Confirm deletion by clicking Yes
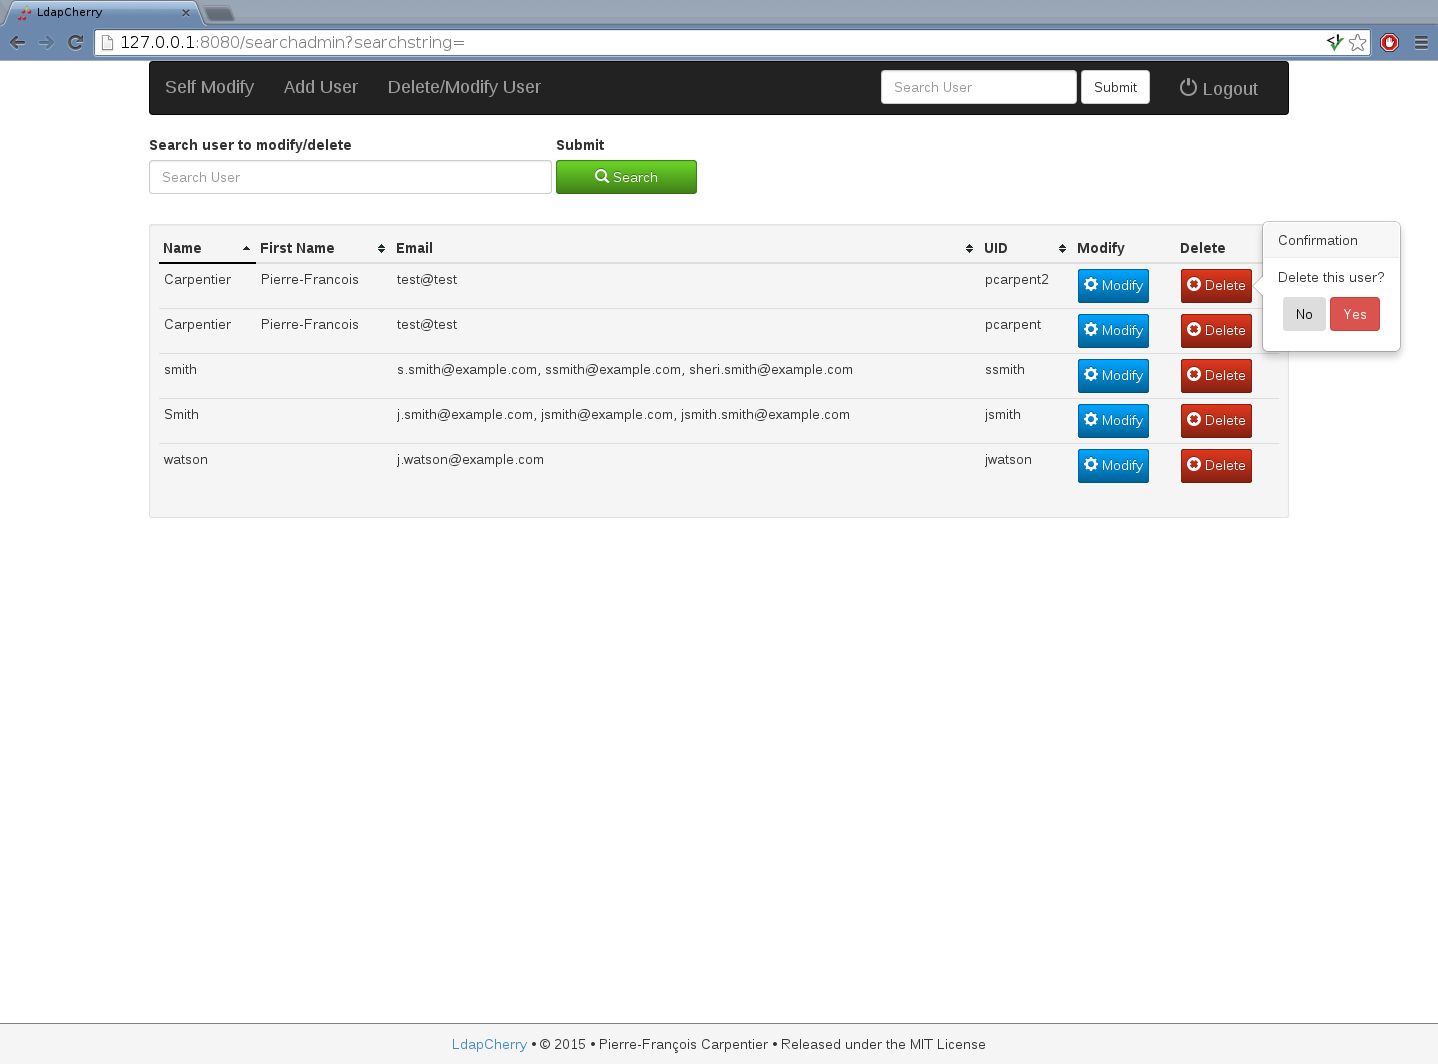Screen dimensions: 1438x1064 click(x=1354, y=314)
